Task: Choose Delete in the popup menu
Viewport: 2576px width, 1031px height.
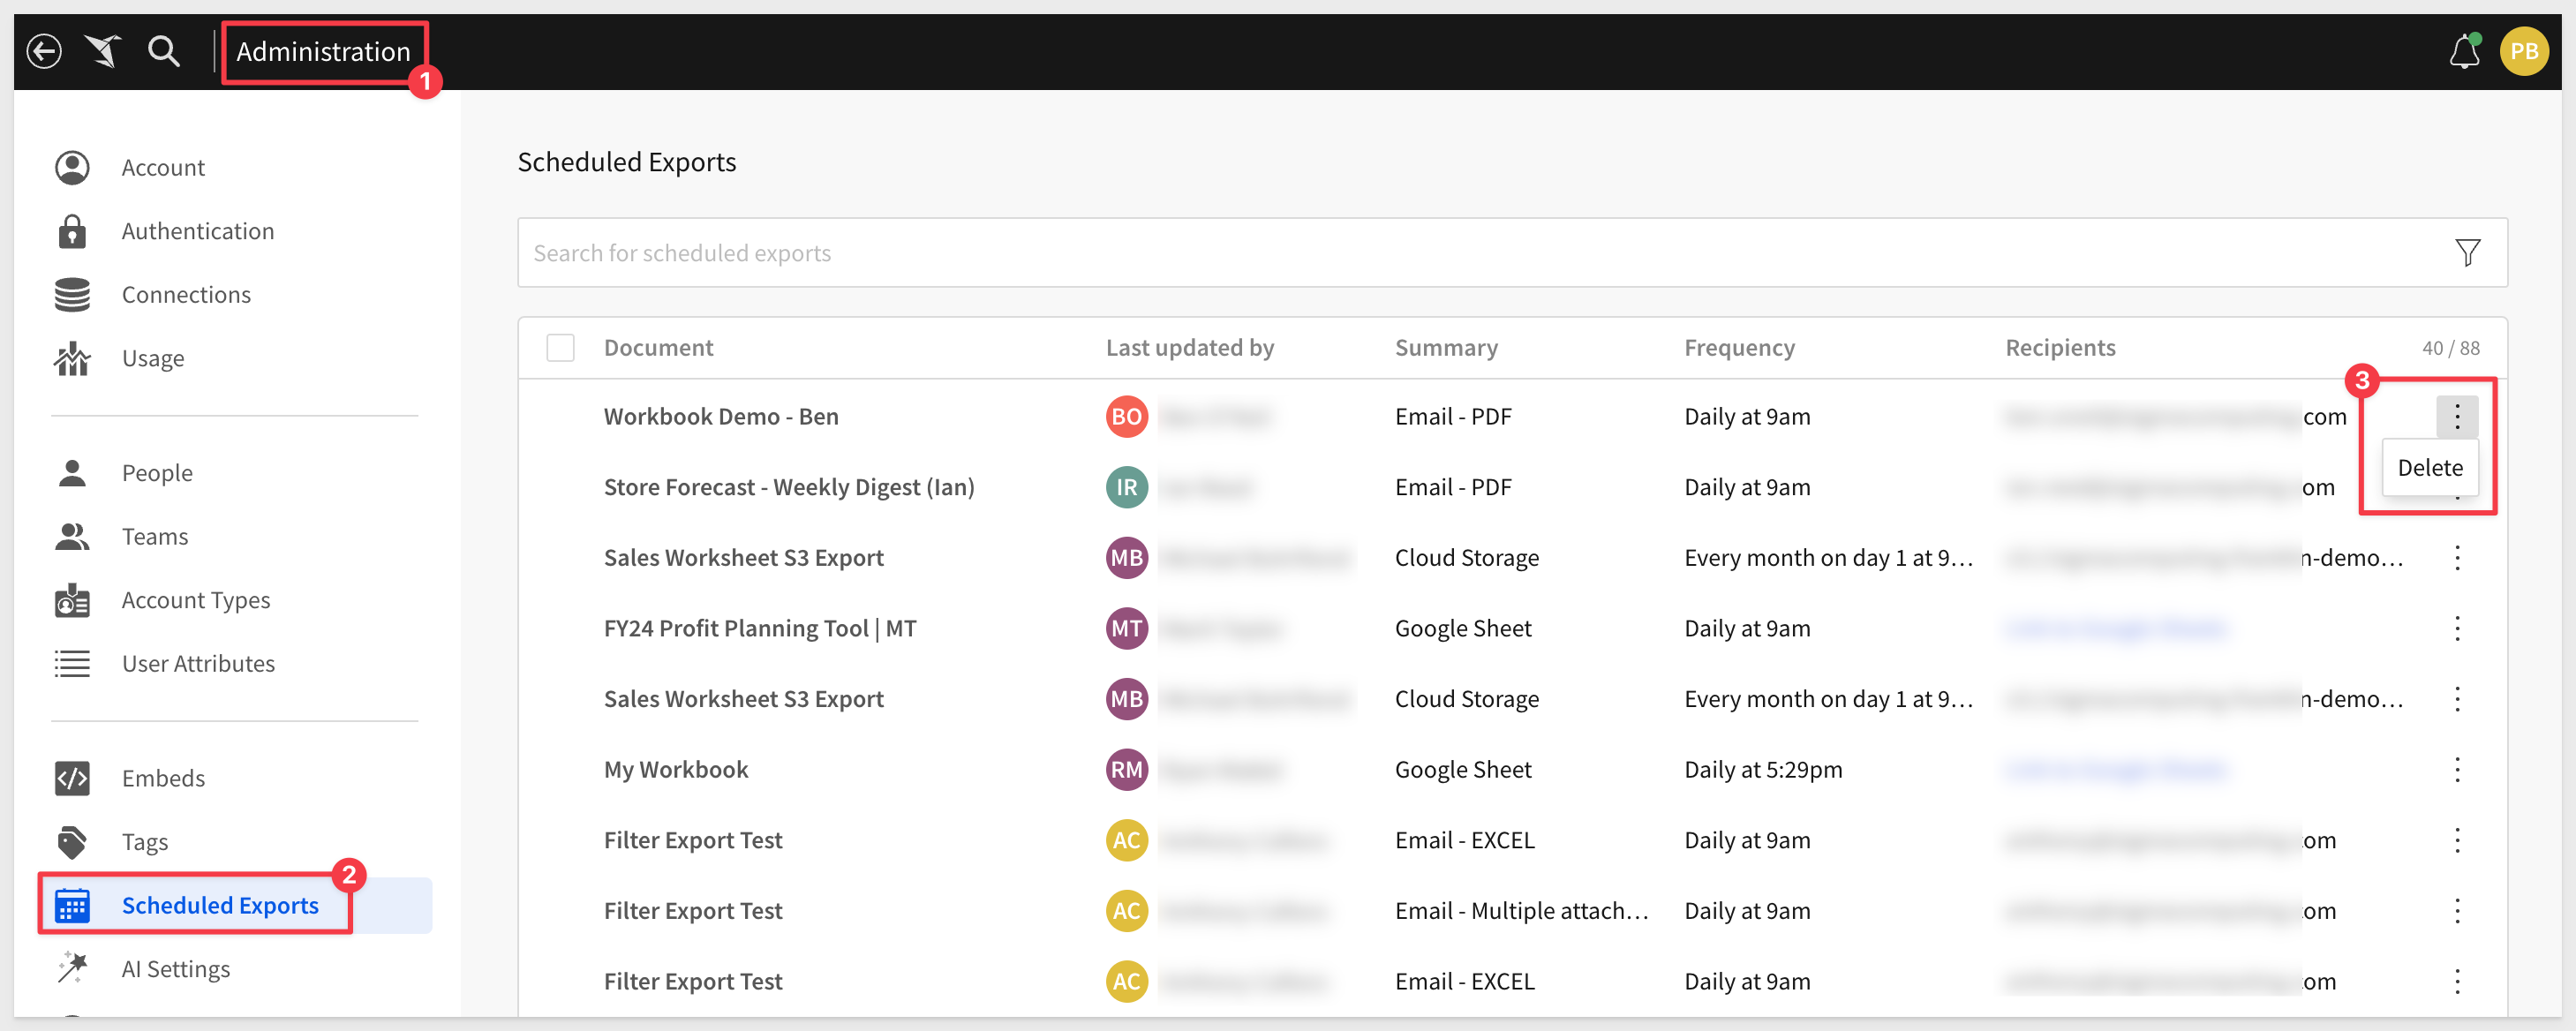Action: (x=2429, y=468)
